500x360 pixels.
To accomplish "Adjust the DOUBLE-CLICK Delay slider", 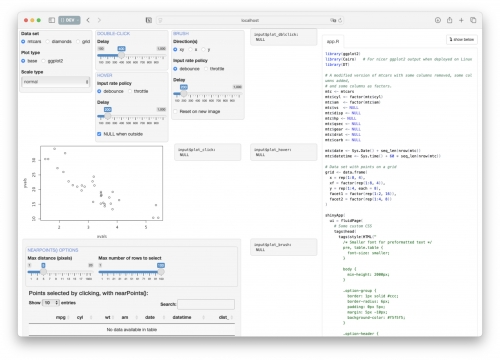I will (x=122, y=56).
